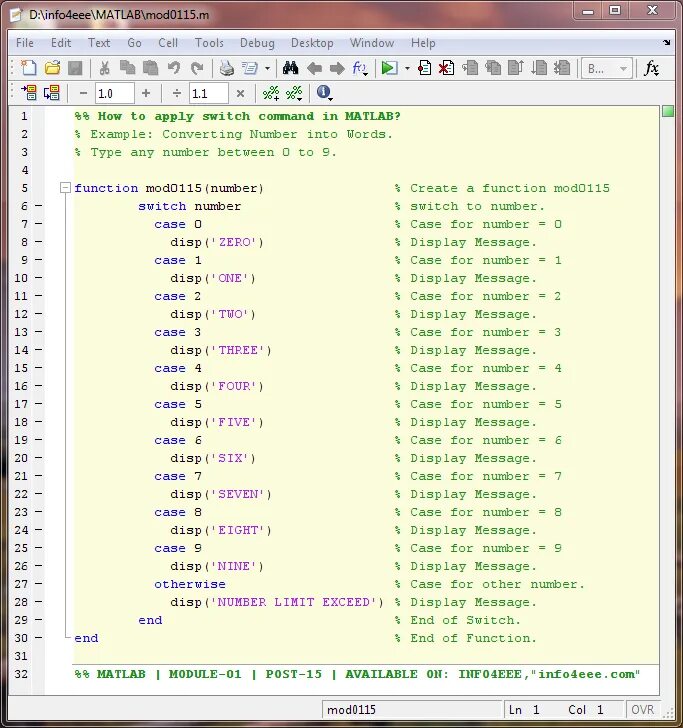683x728 pixels.
Task: Redo the last undone edit
Action: pos(197,68)
